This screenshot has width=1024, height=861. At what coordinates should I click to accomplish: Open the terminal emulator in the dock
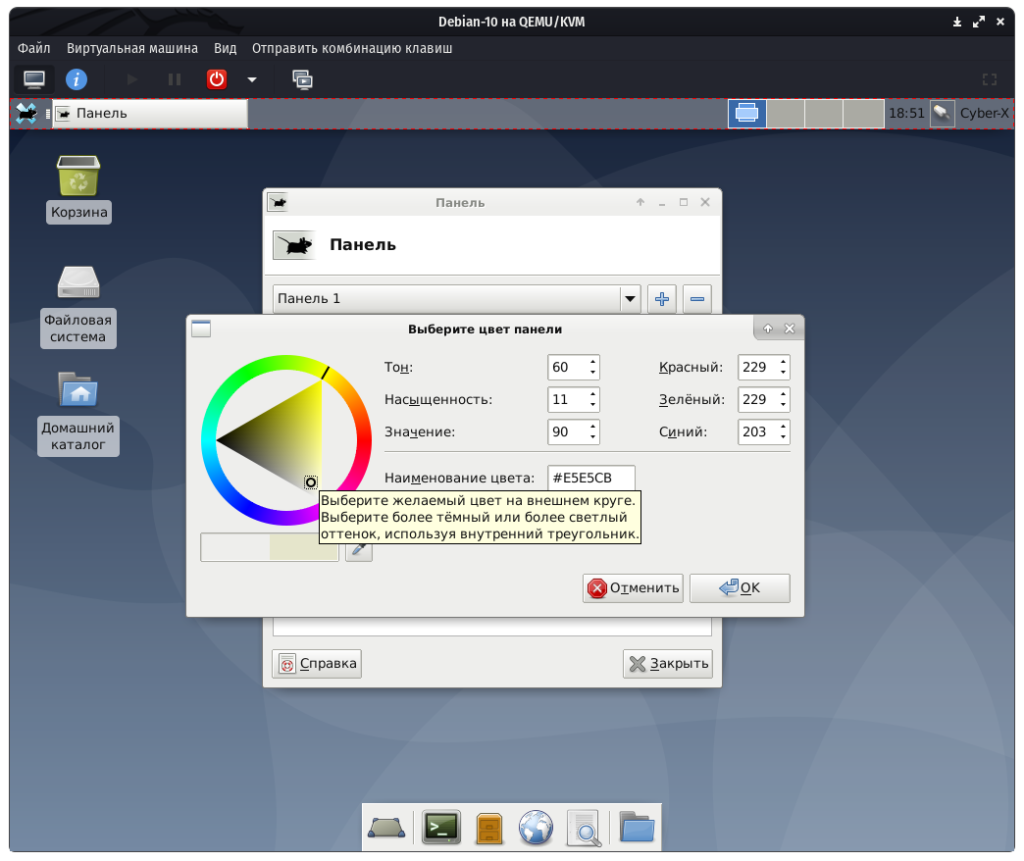click(441, 827)
